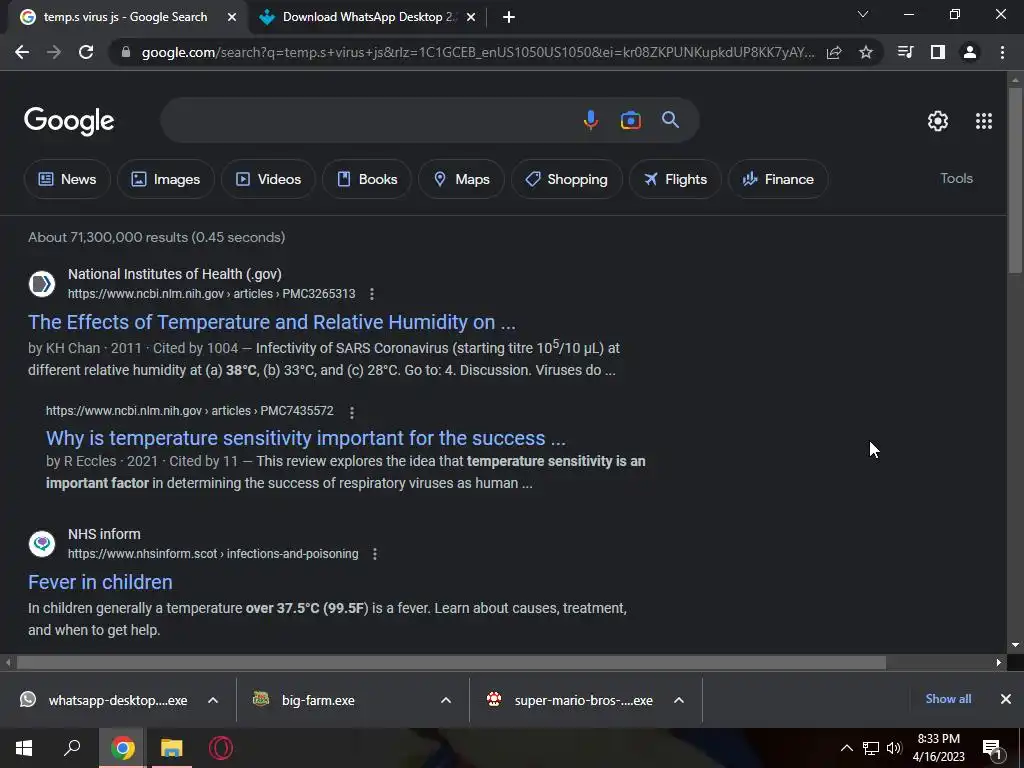Open the volume tray icon
This screenshot has width=1024, height=768.
tap(894, 748)
